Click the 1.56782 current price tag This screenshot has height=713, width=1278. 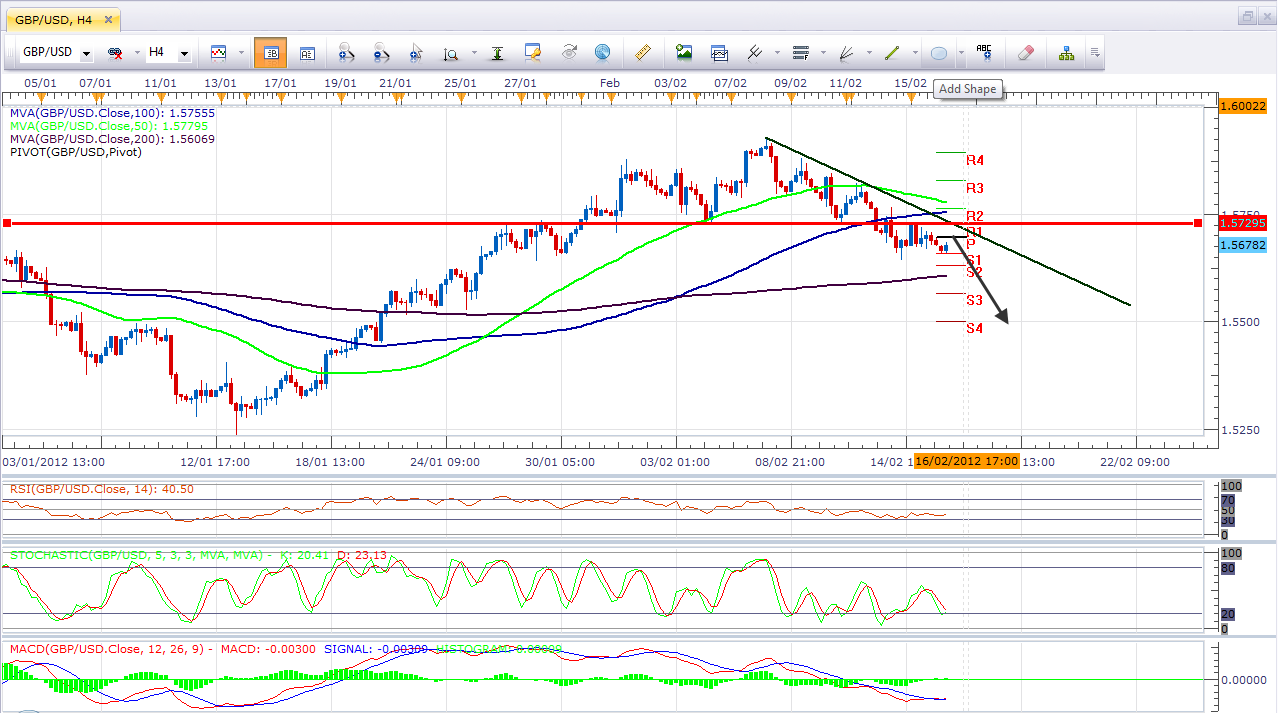pyautogui.click(x=1244, y=244)
